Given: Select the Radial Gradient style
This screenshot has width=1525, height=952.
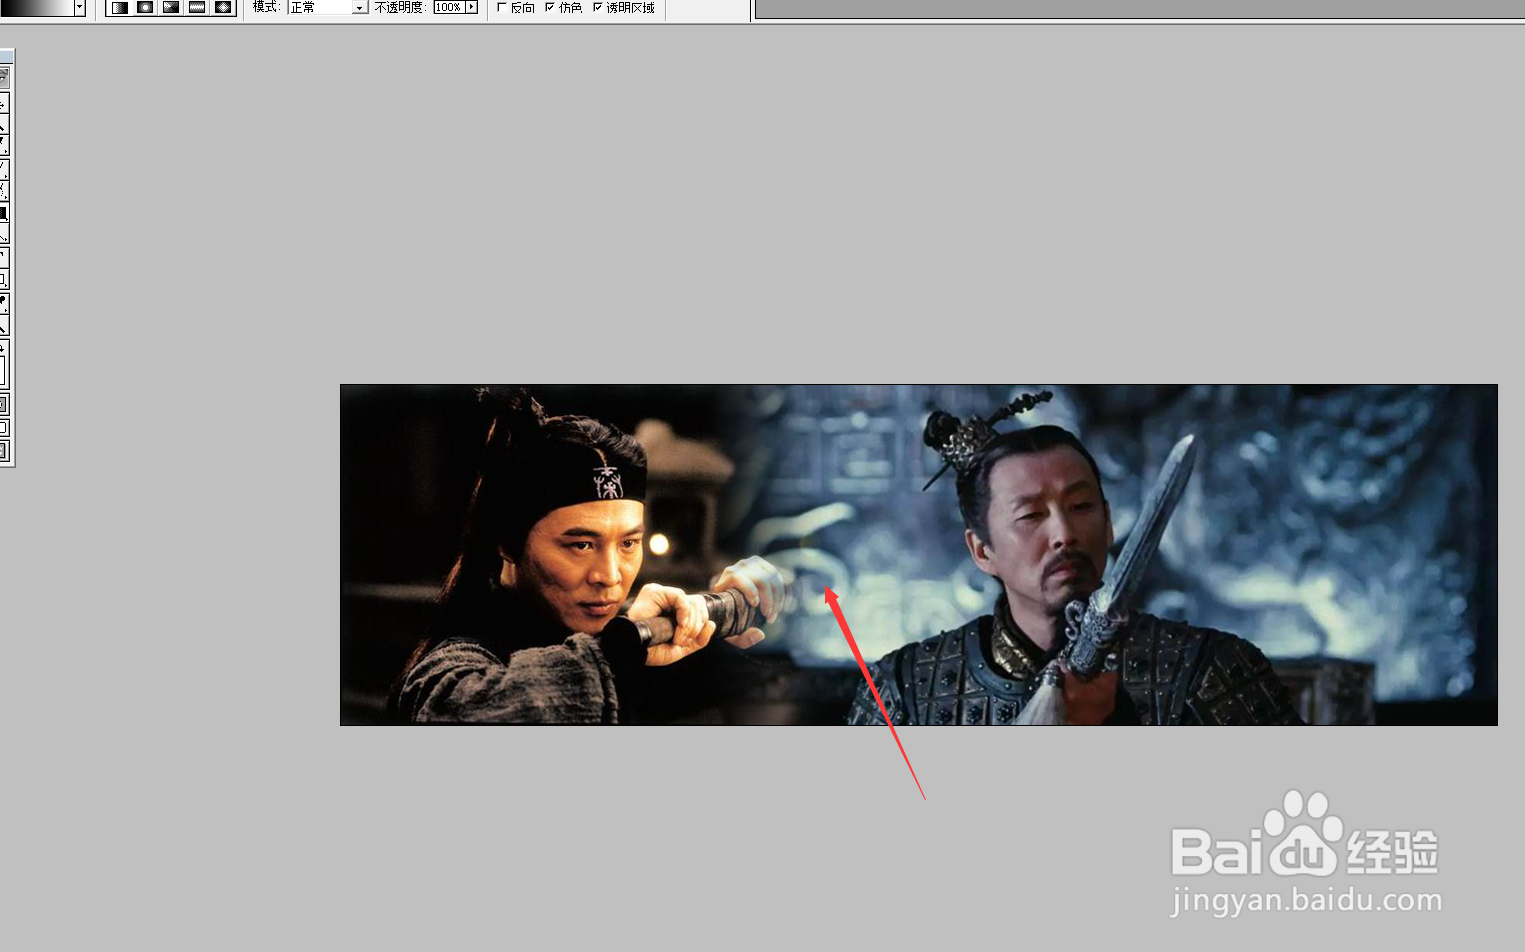Looking at the screenshot, I should pos(145,7).
